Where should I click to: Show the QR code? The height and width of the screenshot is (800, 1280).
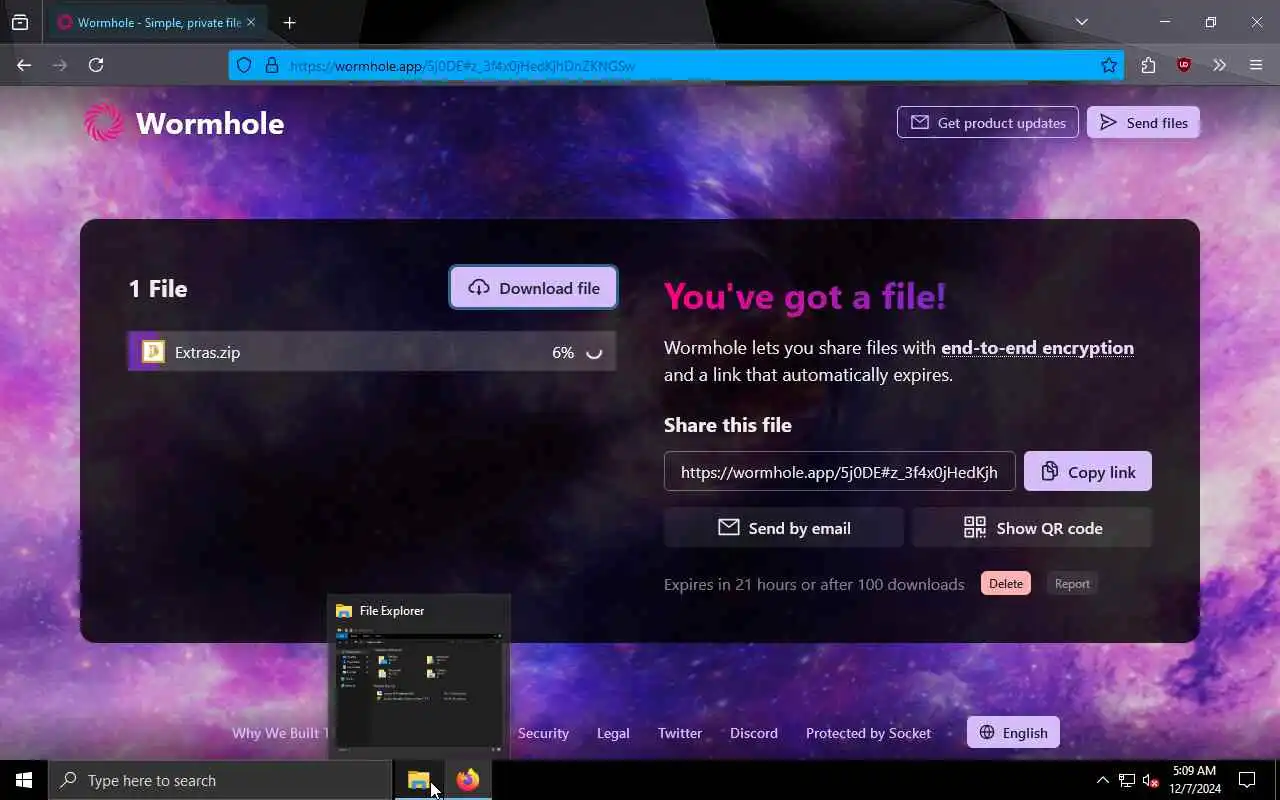(1032, 528)
